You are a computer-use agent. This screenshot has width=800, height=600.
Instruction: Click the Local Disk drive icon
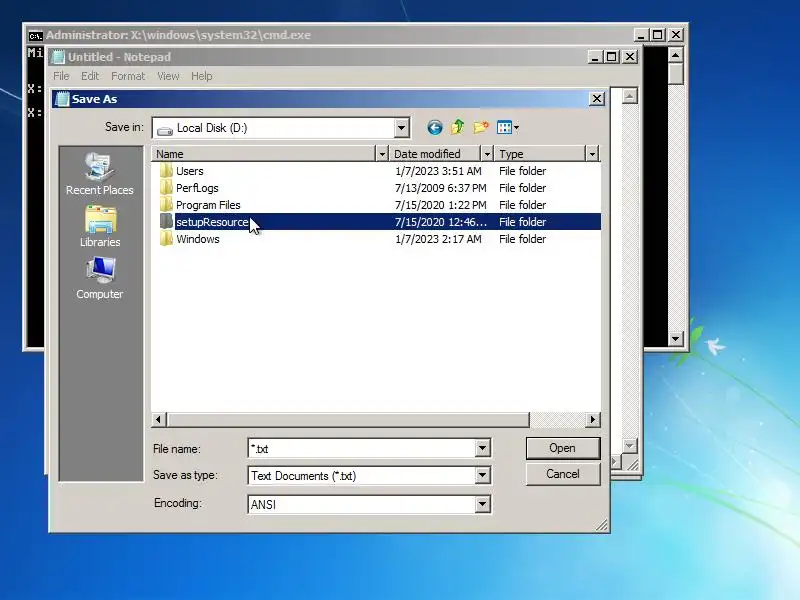[x=165, y=130]
